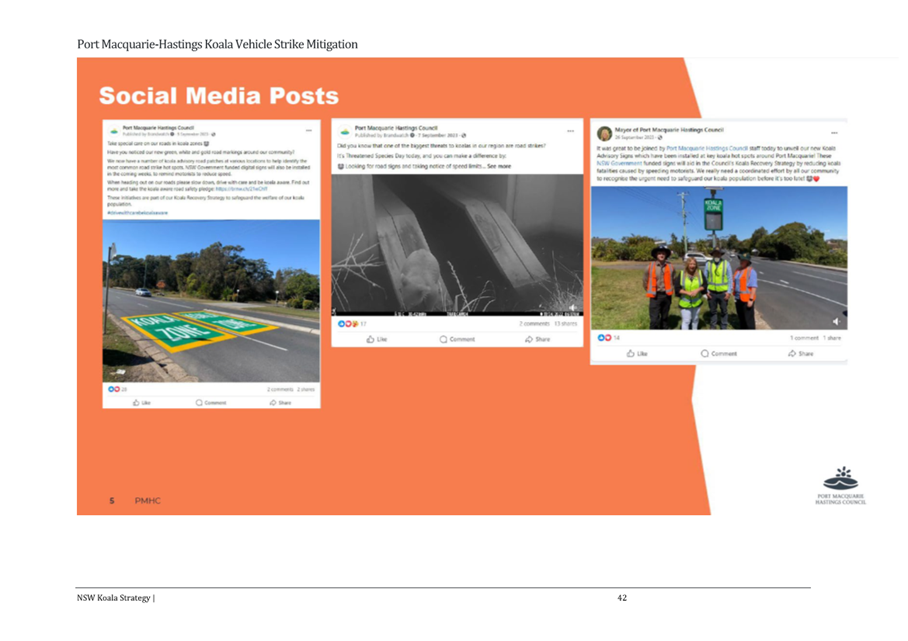908x641 pixels.
Task: Toggle sound icon on the Mayor's post media
Action: [x=836, y=321]
